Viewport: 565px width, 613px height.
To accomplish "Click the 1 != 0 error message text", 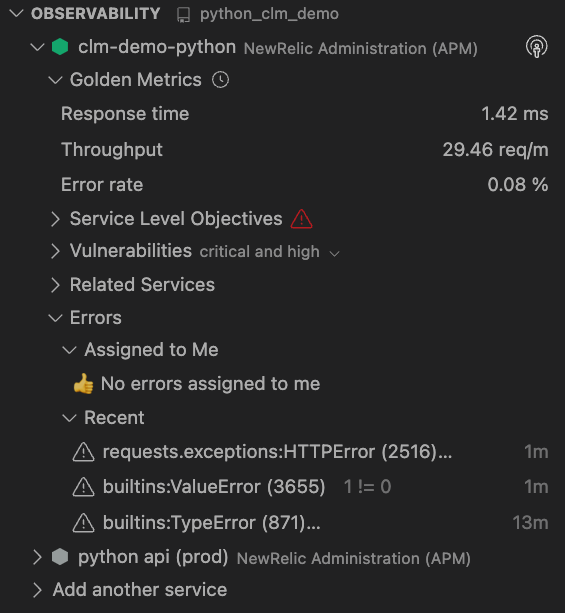I will [x=367, y=487].
